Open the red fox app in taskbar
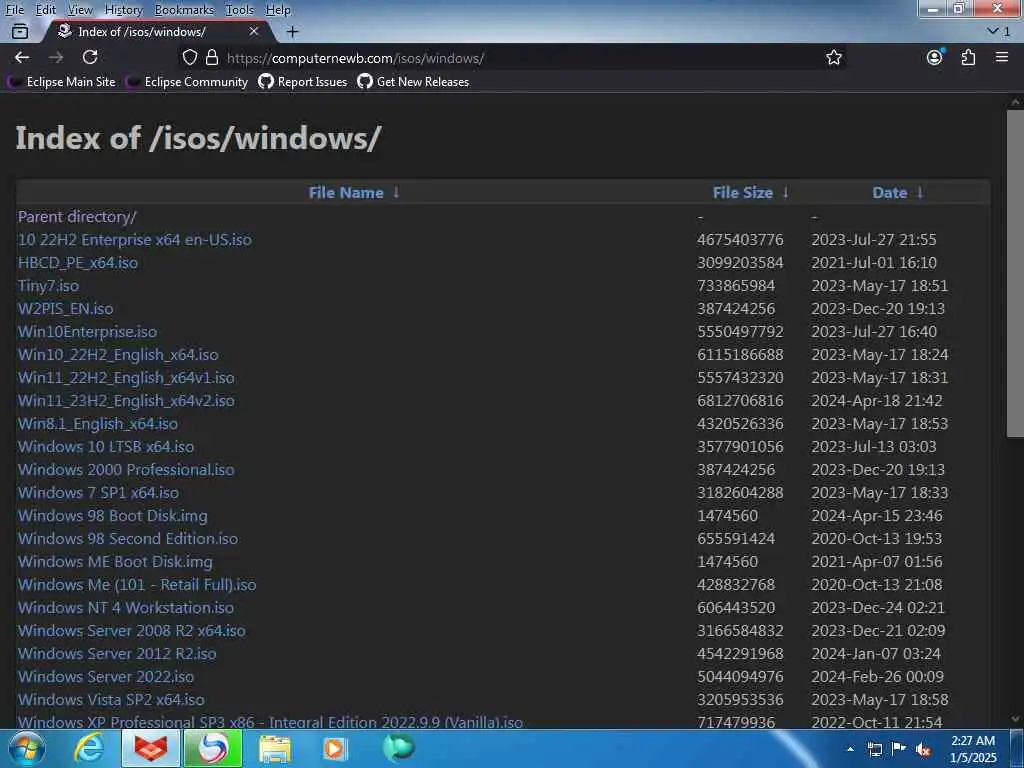This screenshot has width=1024, height=768. click(x=151, y=748)
